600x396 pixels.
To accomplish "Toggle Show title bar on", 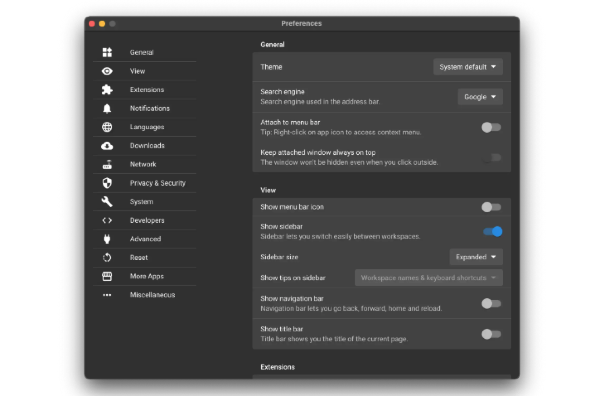I will [491, 334].
